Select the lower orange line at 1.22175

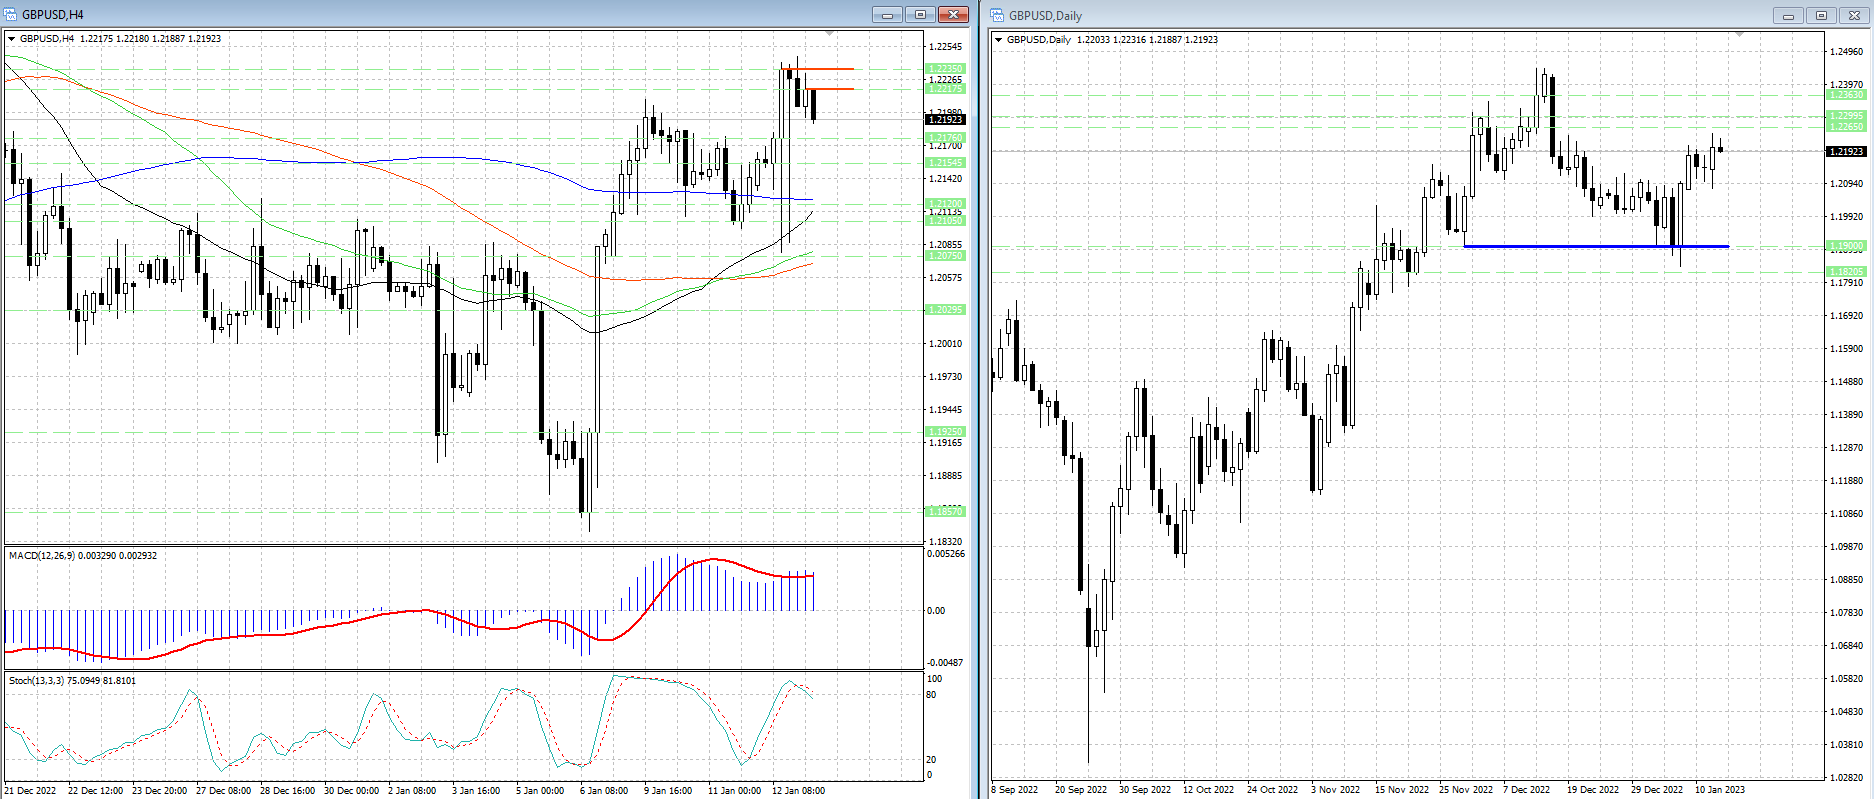coord(830,89)
